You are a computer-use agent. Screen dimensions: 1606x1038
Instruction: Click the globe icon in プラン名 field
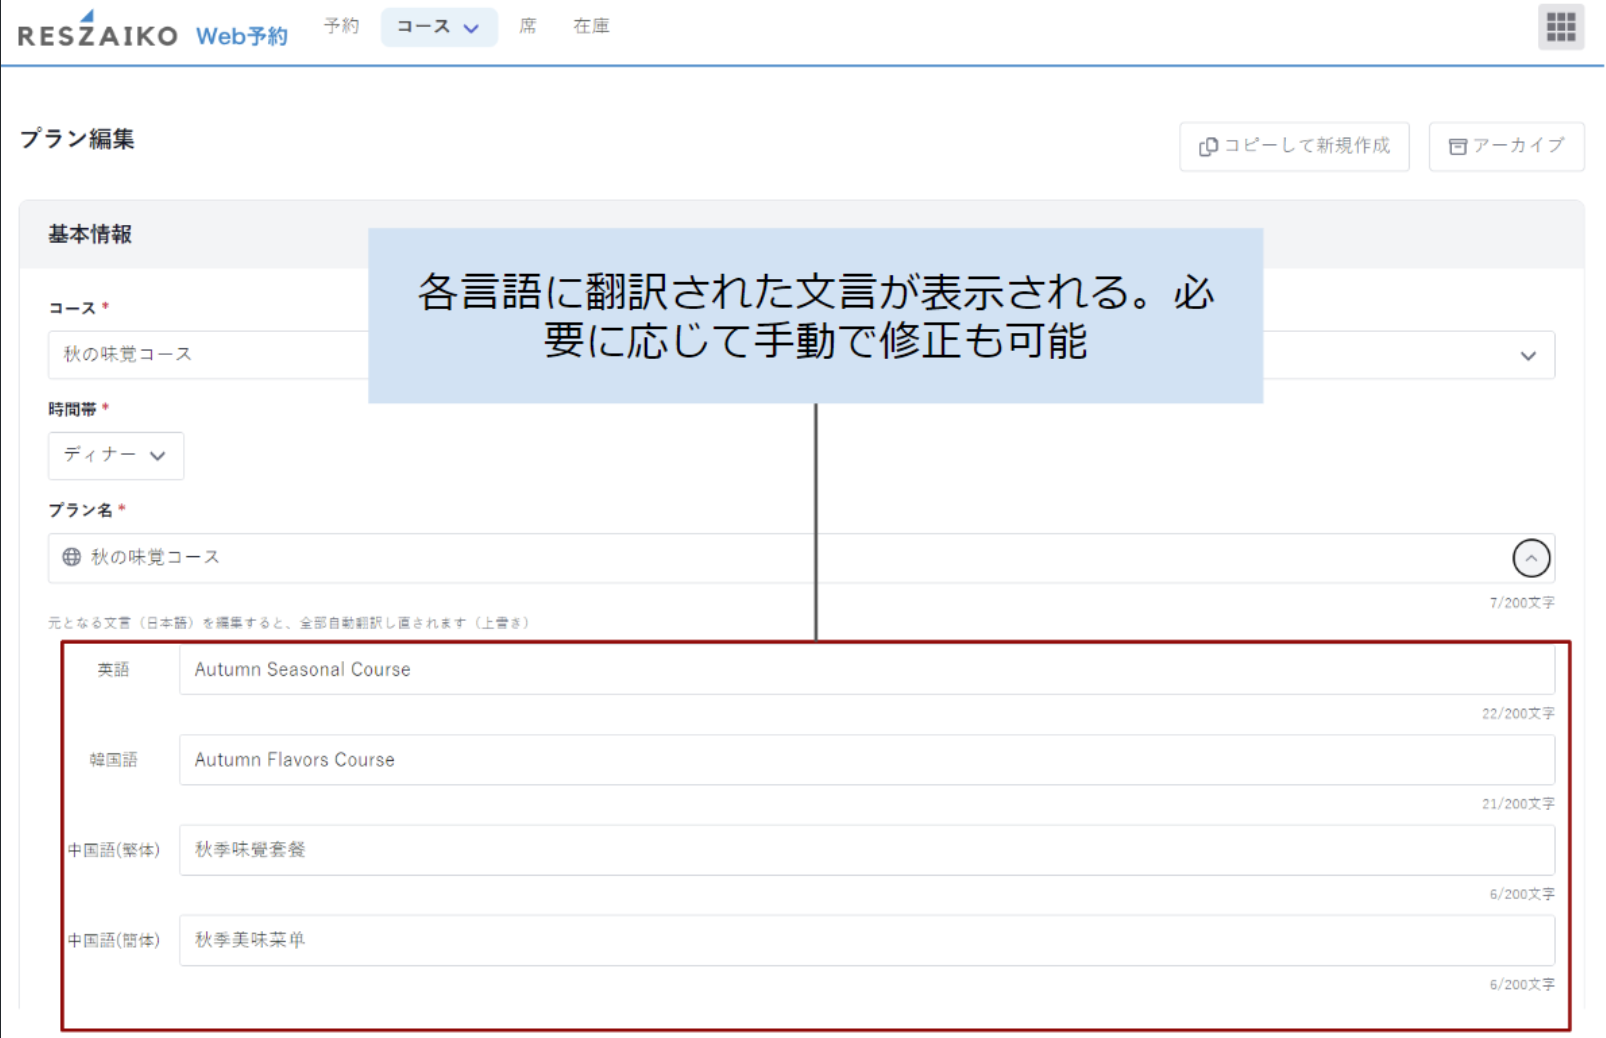point(72,557)
